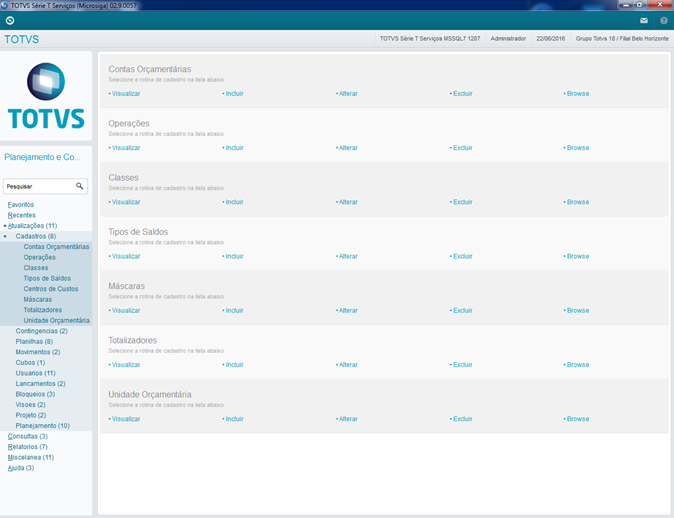The image size is (674, 518).
Task: Click Alterar under the Totalizadores section
Action: tap(347, 365)
